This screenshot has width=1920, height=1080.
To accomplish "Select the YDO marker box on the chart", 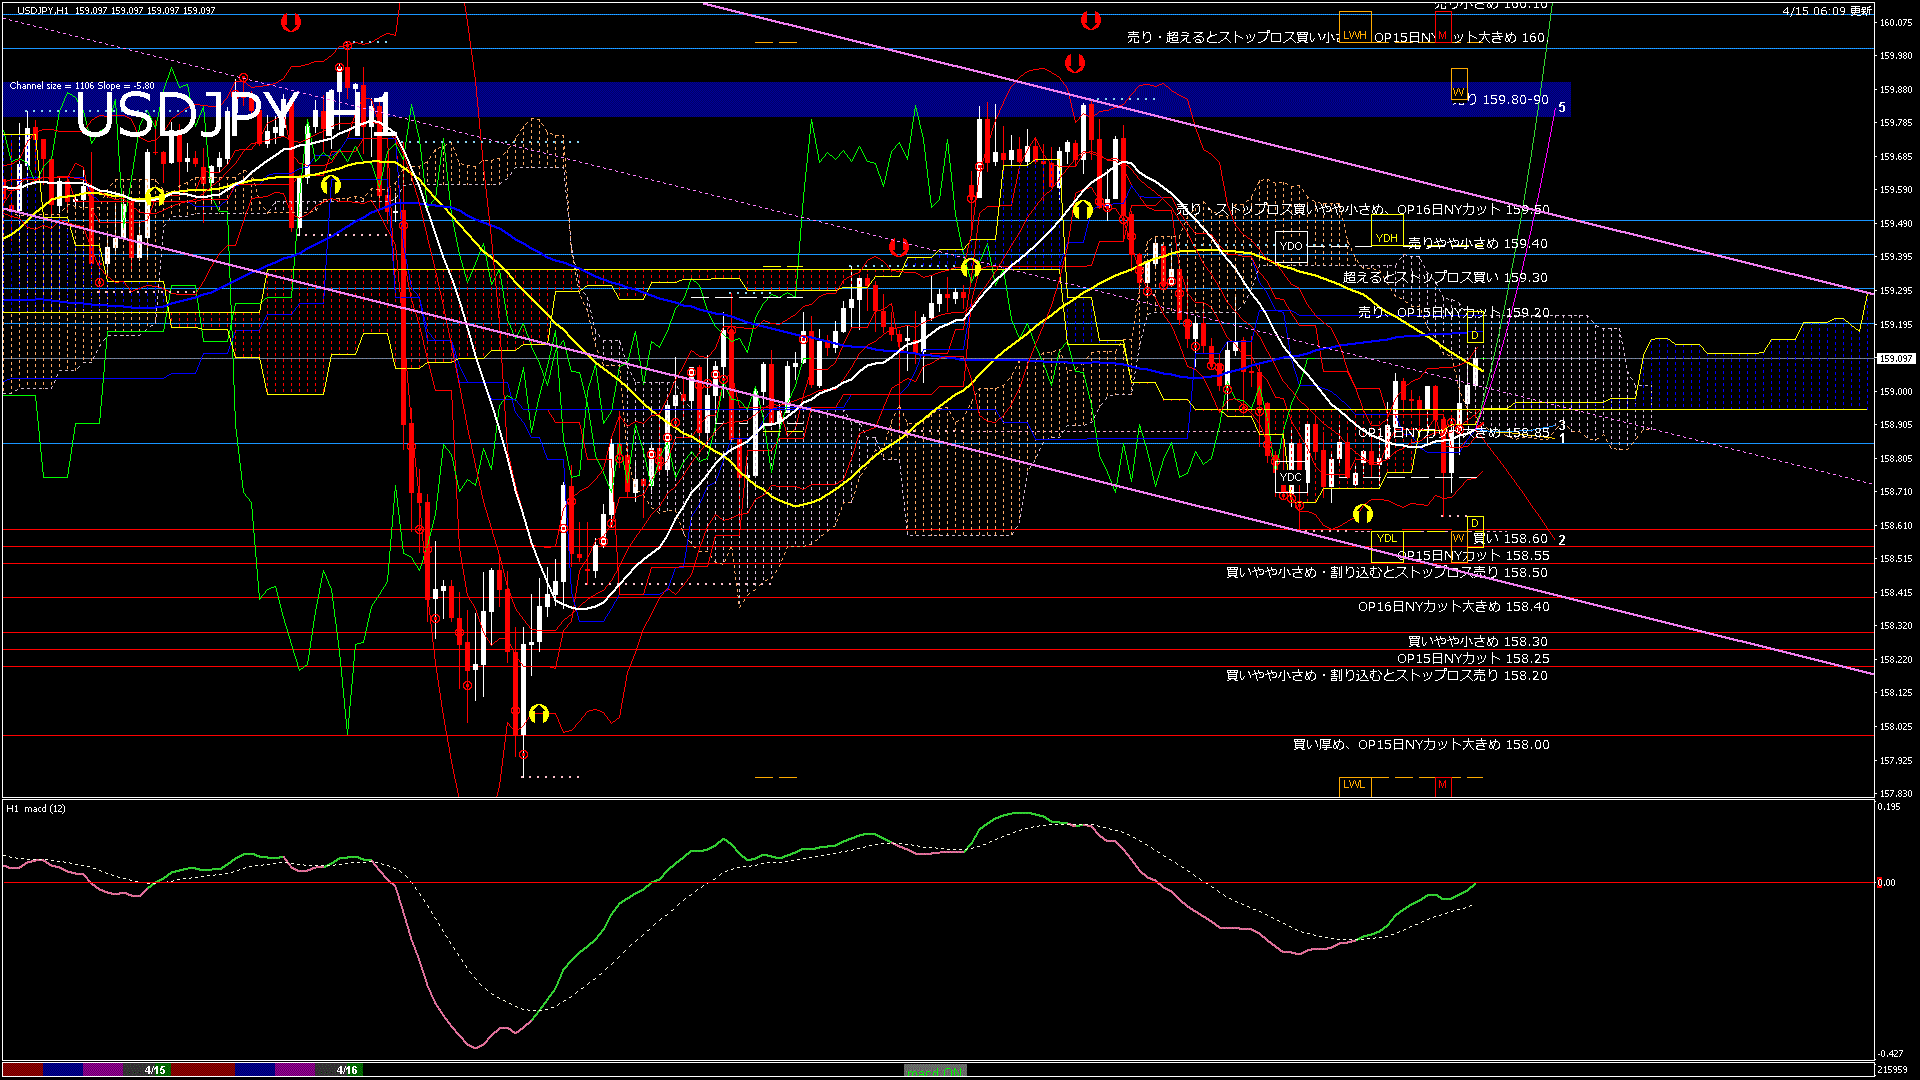I will pos(1291,244).
